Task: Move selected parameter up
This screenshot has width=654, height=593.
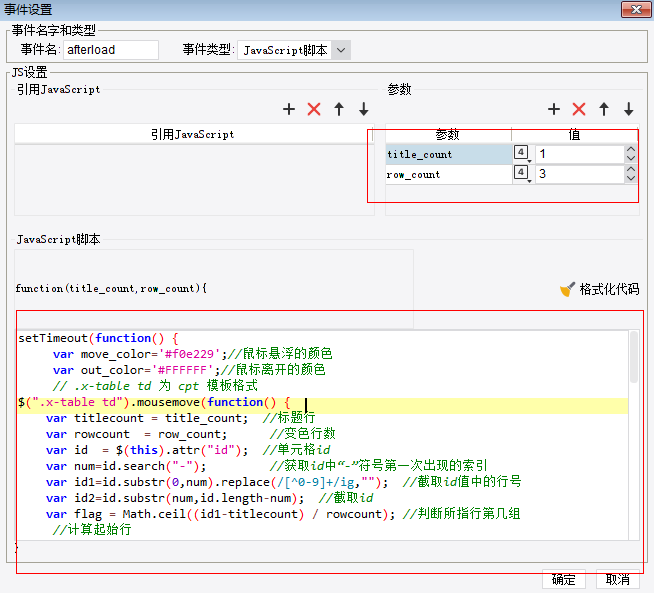Action: pos(604,109)
